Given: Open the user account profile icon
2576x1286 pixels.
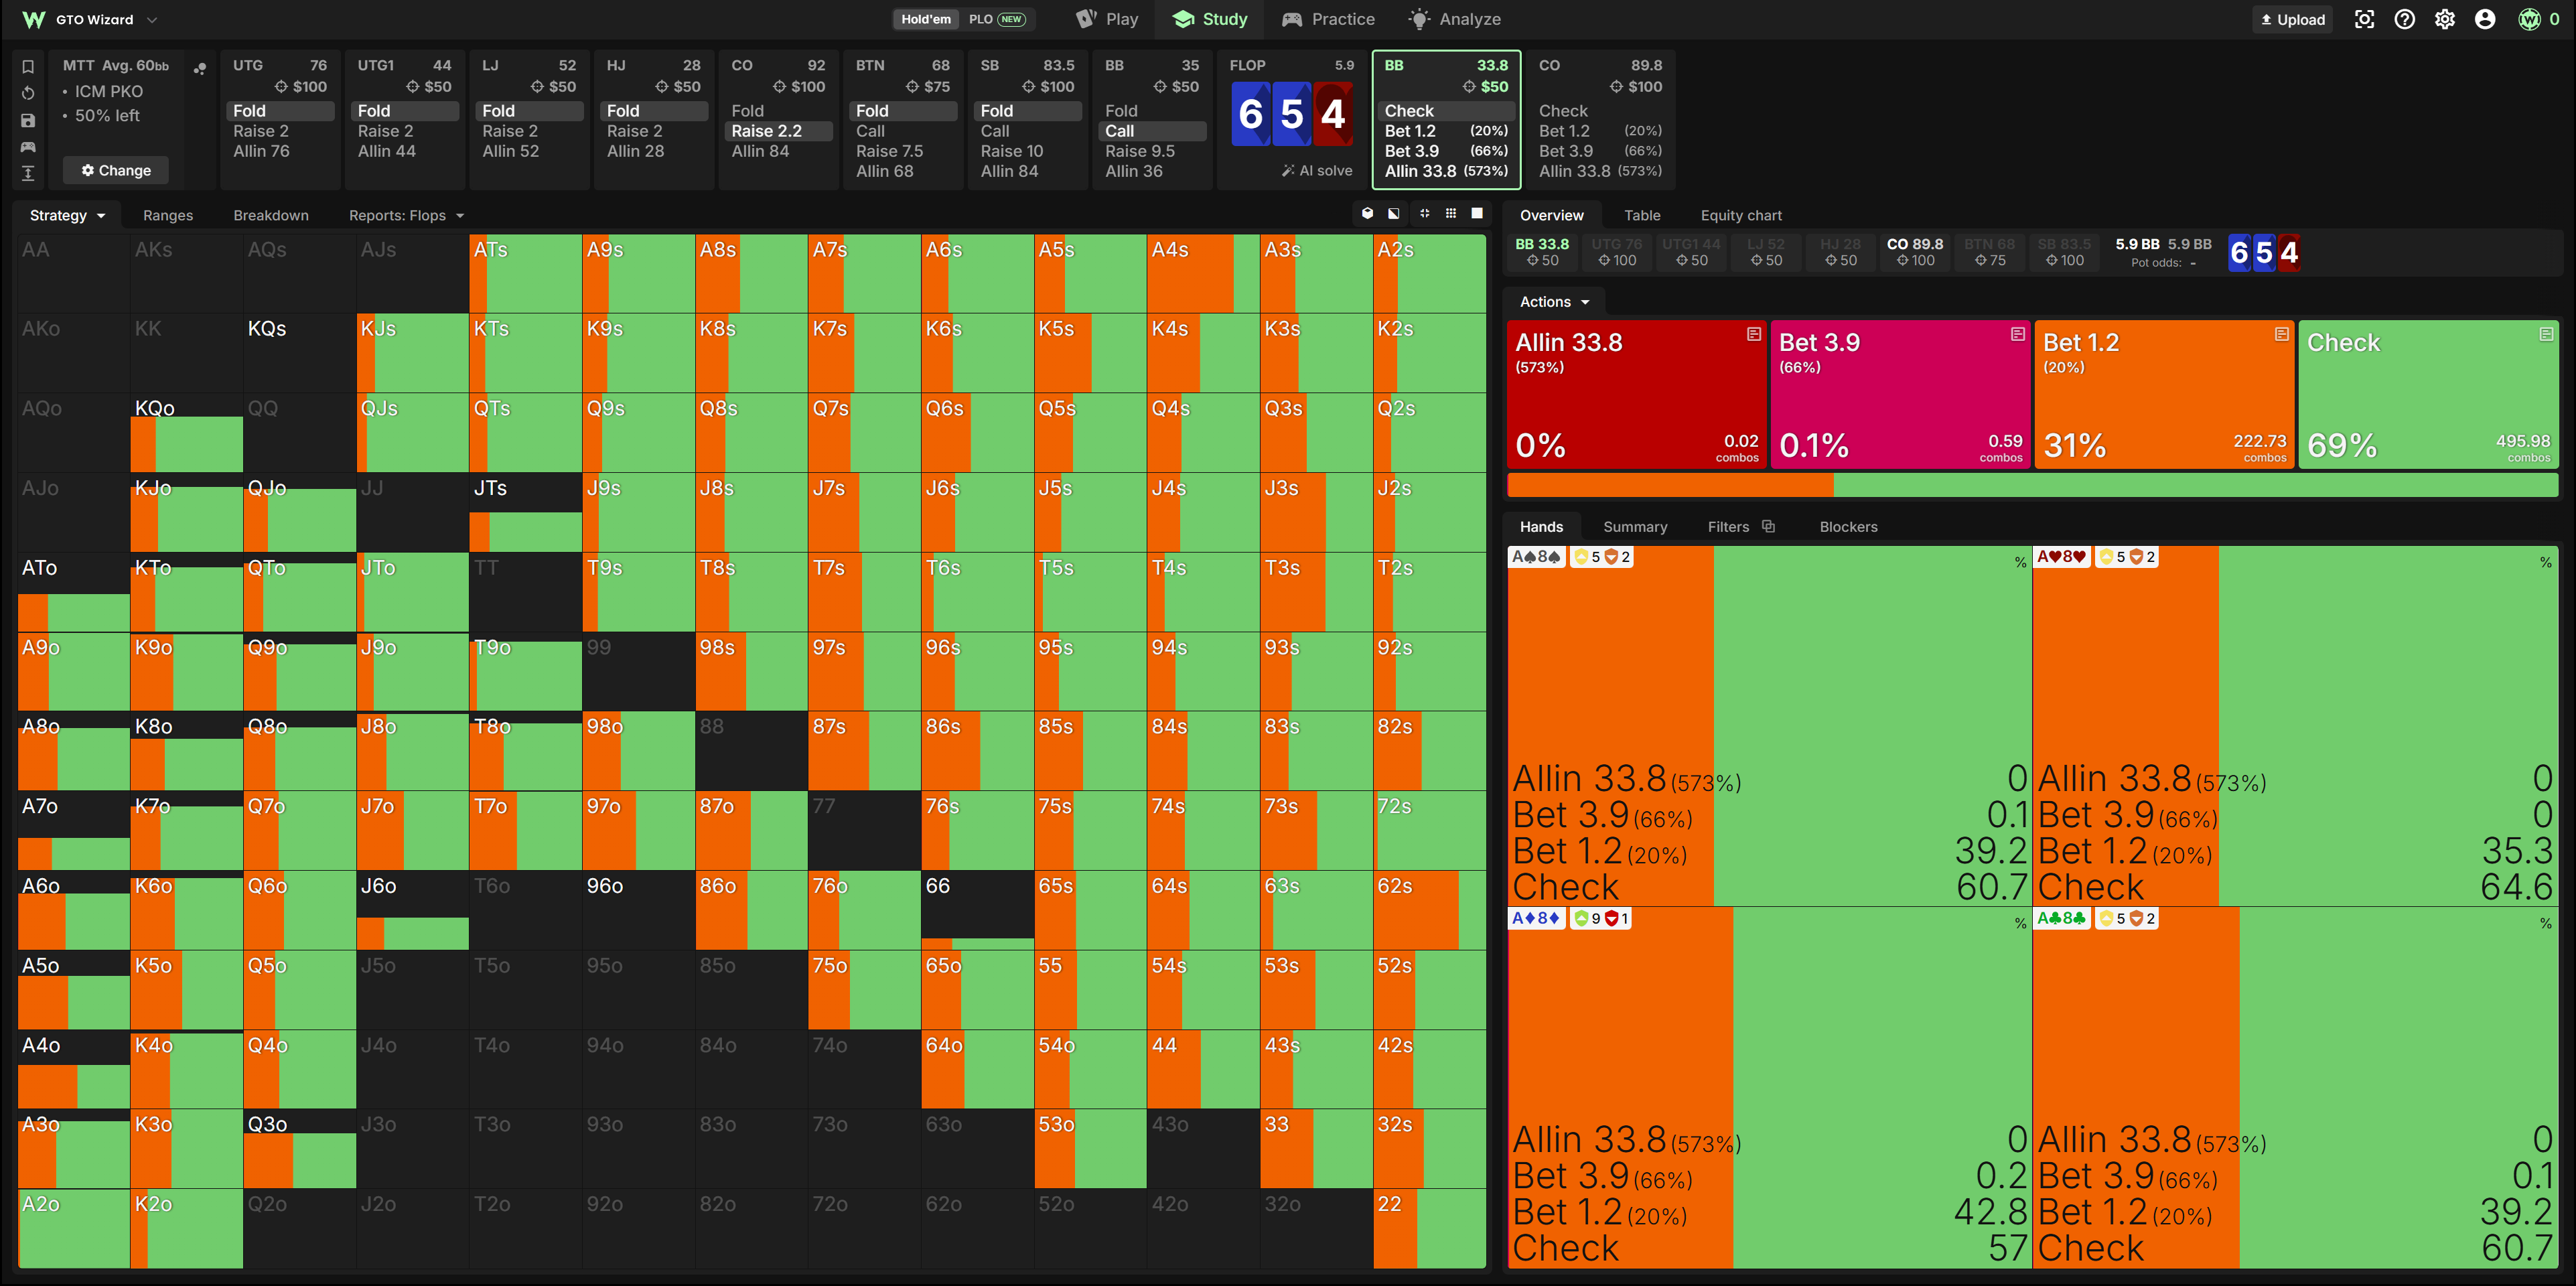Looking at the screenshot, I should point(2484,19).
